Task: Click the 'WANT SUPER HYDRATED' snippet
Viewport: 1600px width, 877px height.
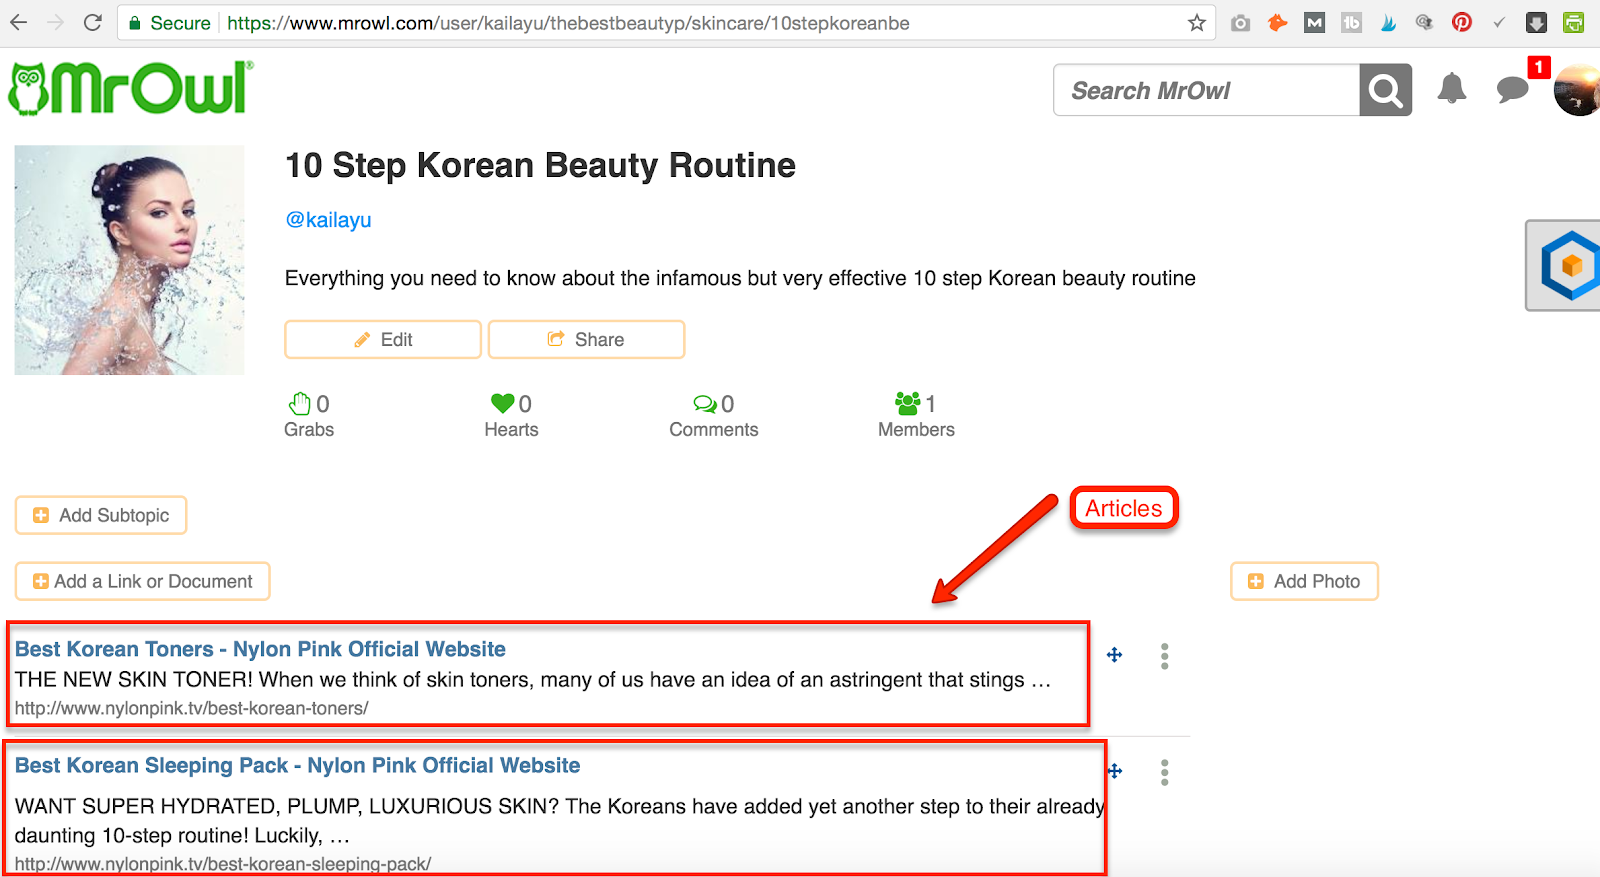Action: click(560, 820)
